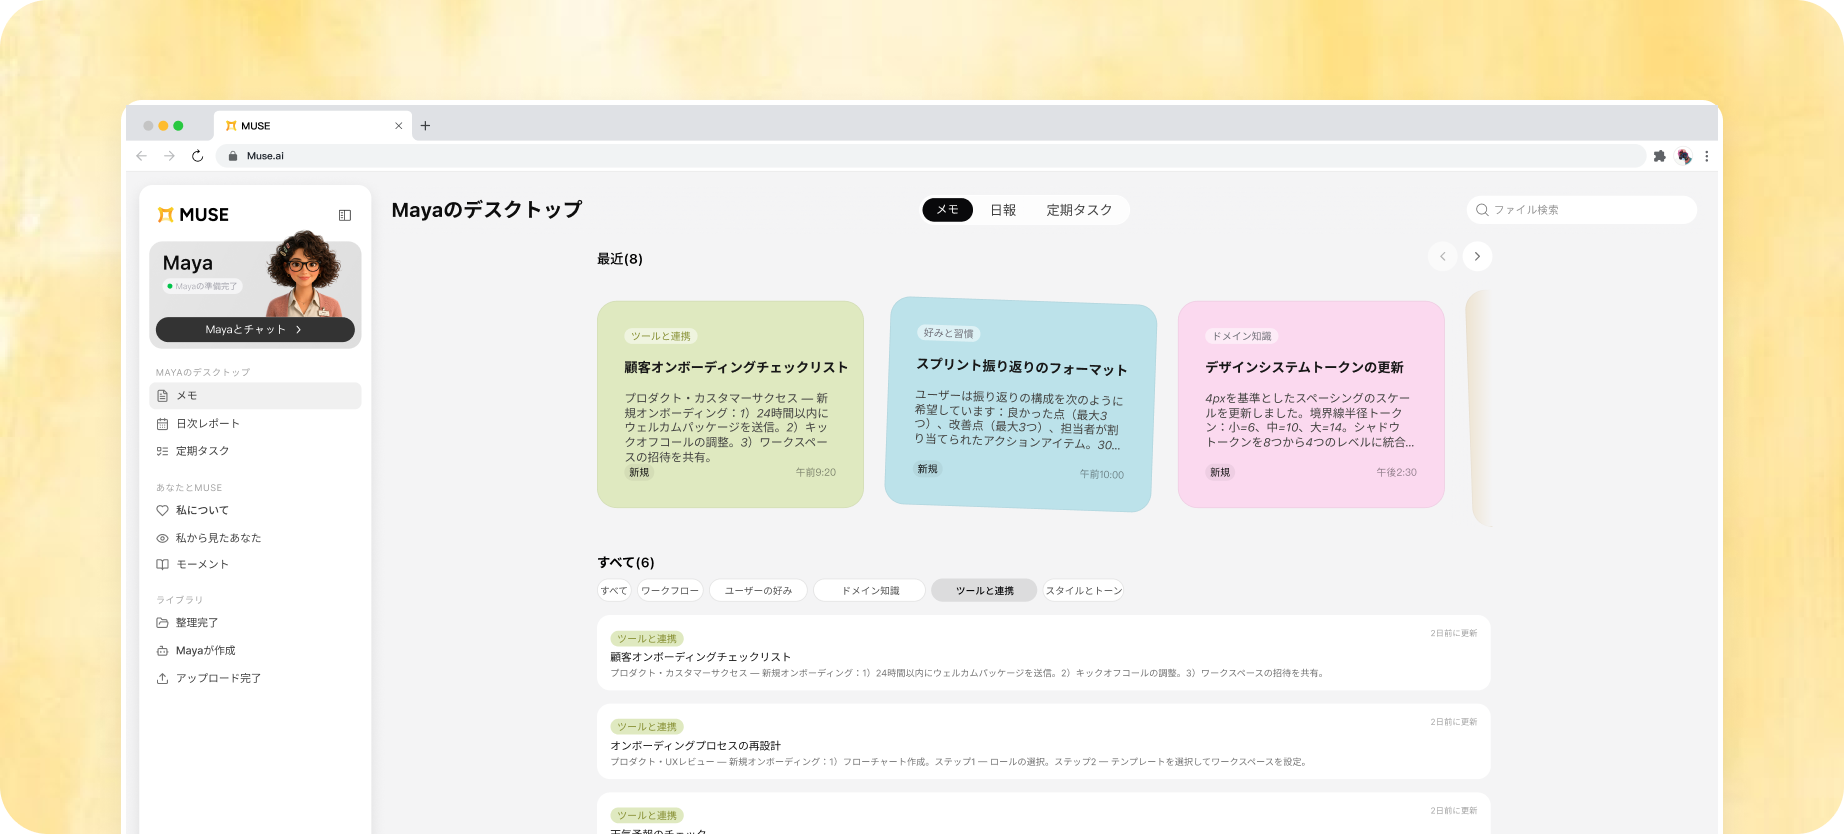Click the ドメイン知識 tag on pink card
This screenshot has height=834, width=1844.
1242,336
